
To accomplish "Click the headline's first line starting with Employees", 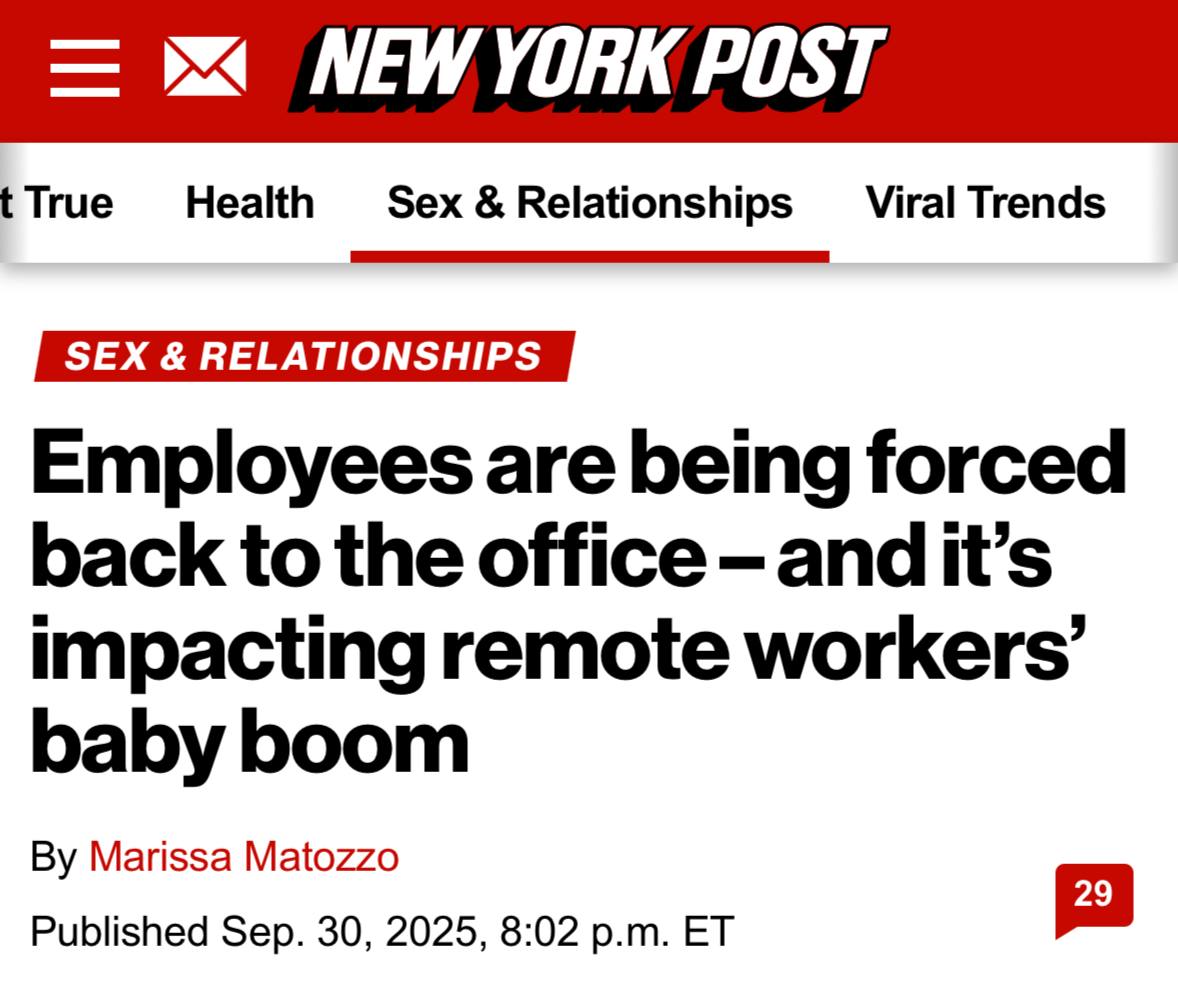I will [578, 465].
